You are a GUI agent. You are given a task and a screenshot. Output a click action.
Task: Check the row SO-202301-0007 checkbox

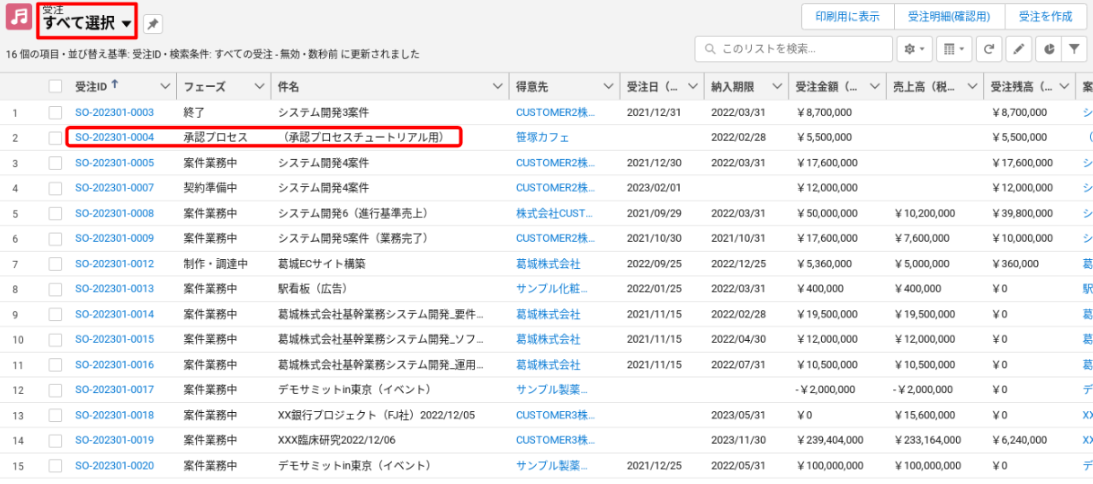coord(55,188)
